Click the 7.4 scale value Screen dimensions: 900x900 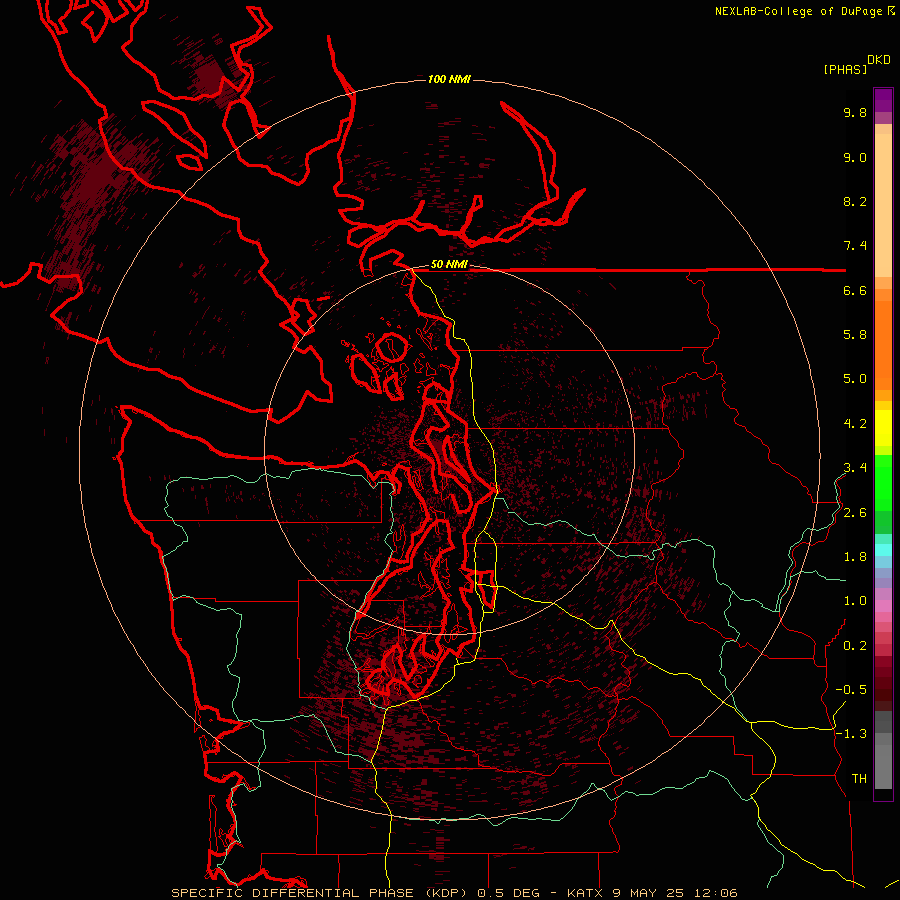(855, 246)
